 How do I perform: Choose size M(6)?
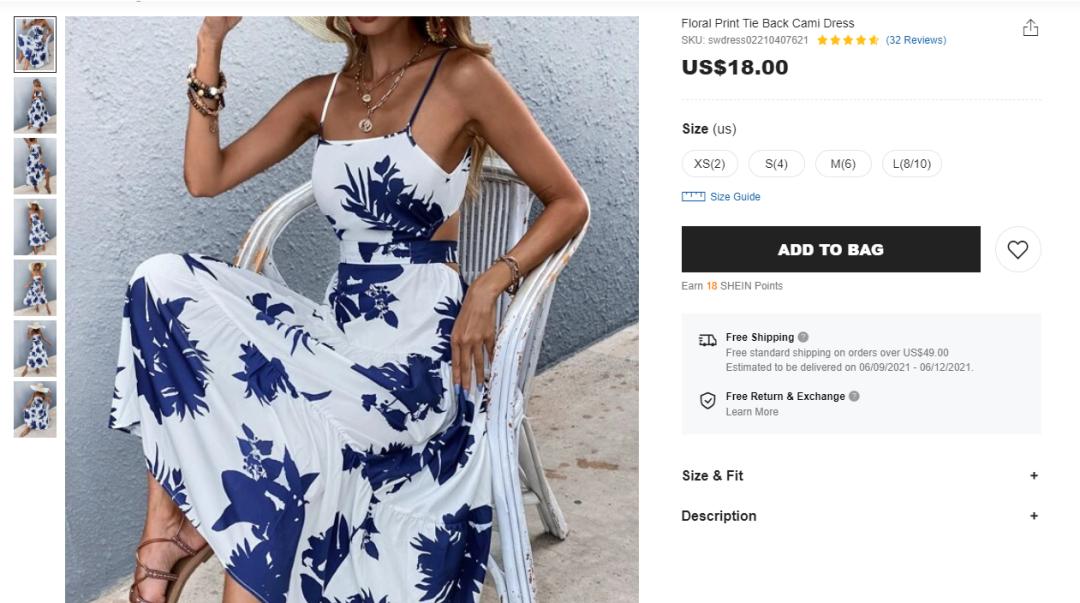click(843, 164)
